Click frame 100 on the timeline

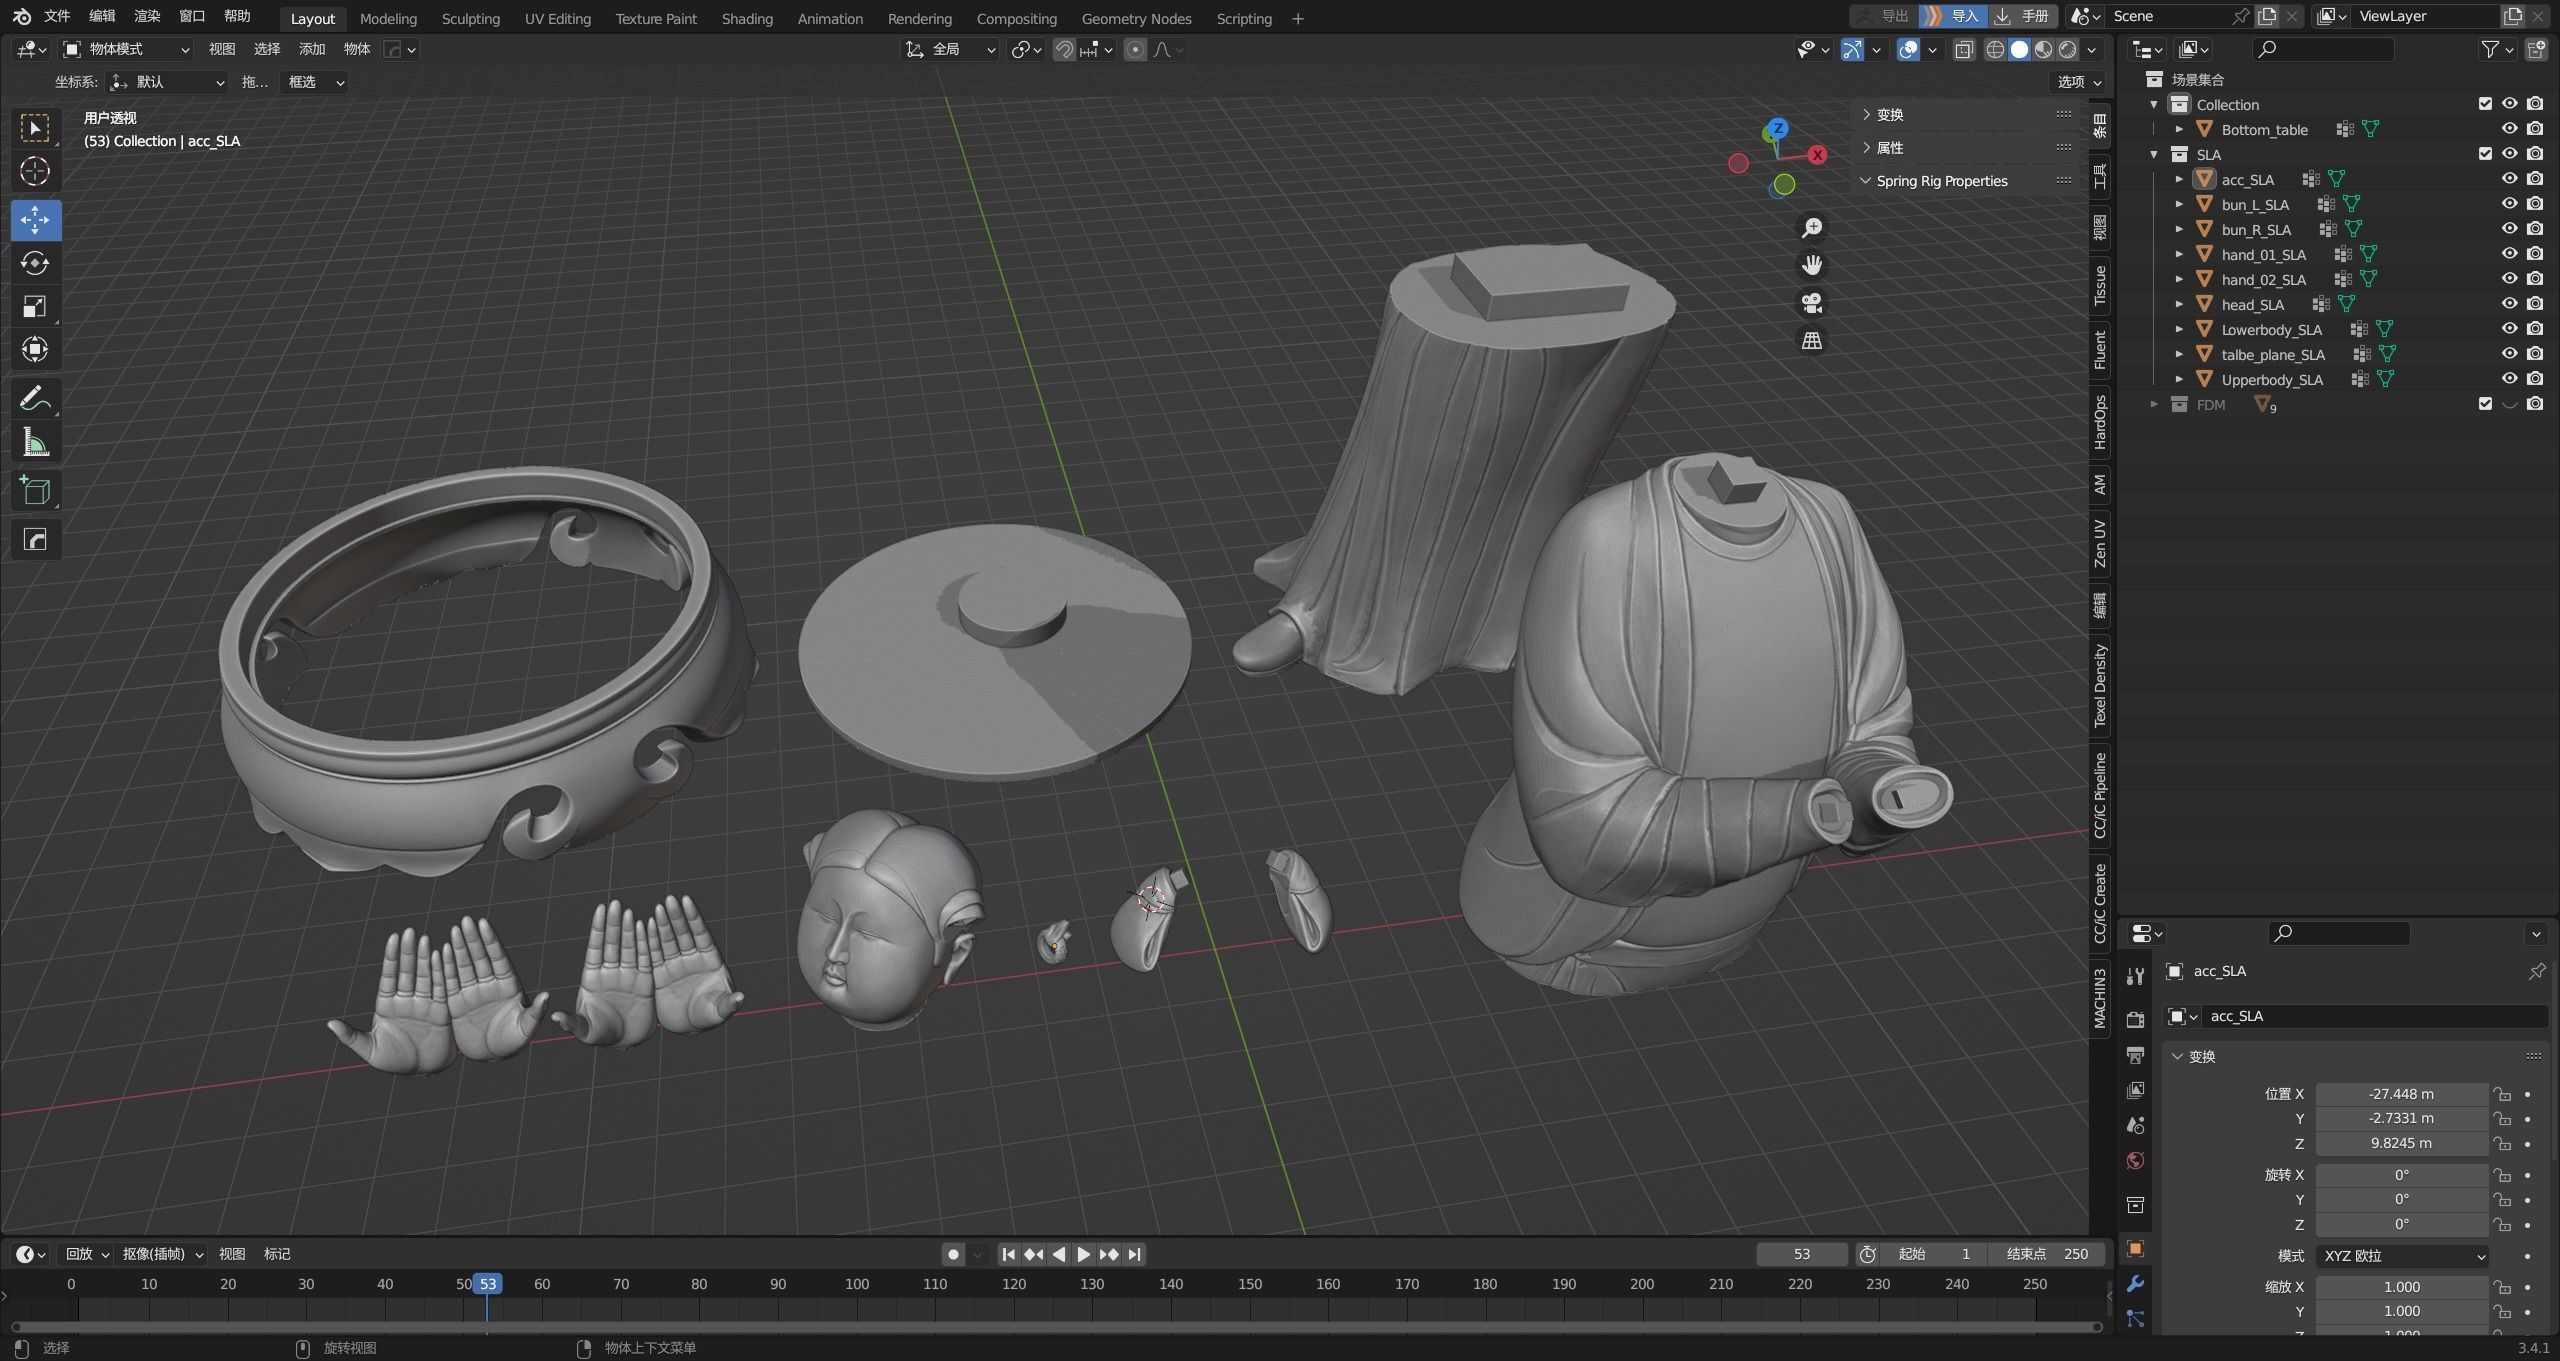(x=856, y=1284)
